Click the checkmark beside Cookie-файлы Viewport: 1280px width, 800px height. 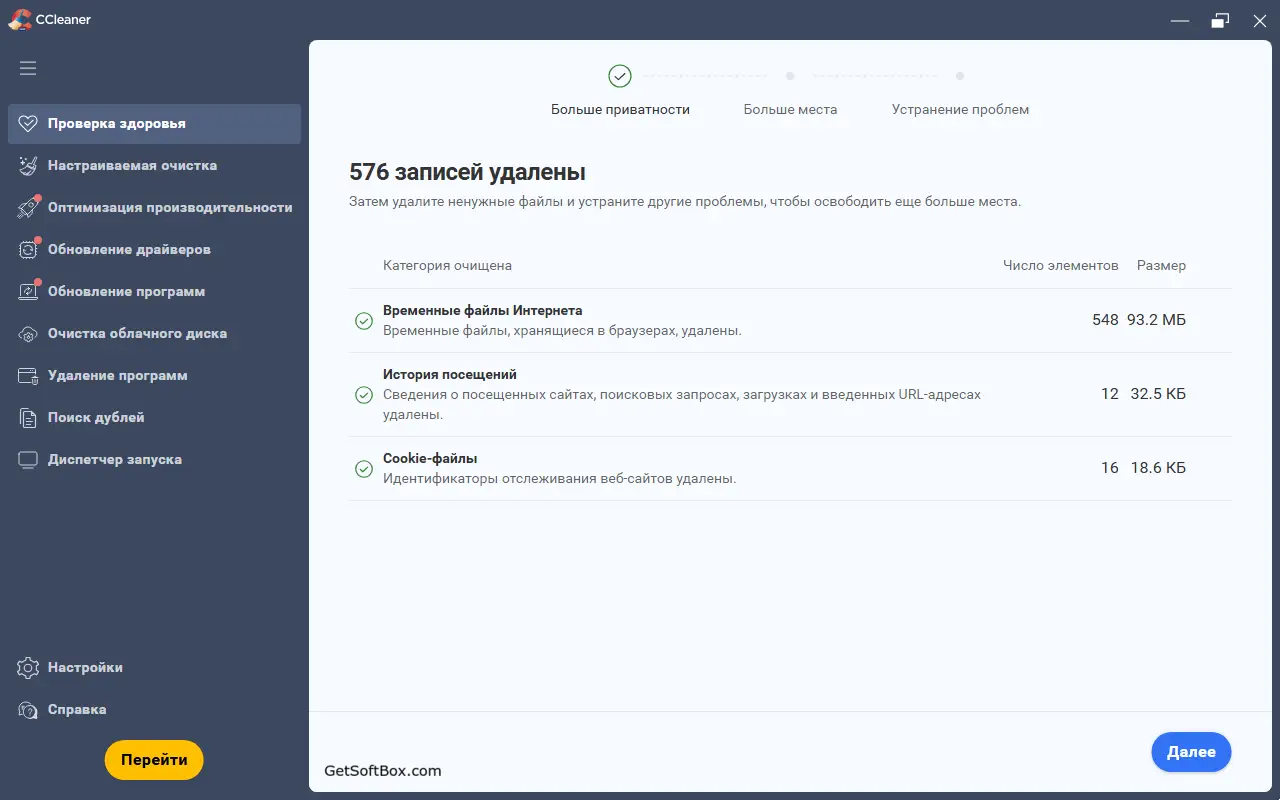click(x=364, y=469)
